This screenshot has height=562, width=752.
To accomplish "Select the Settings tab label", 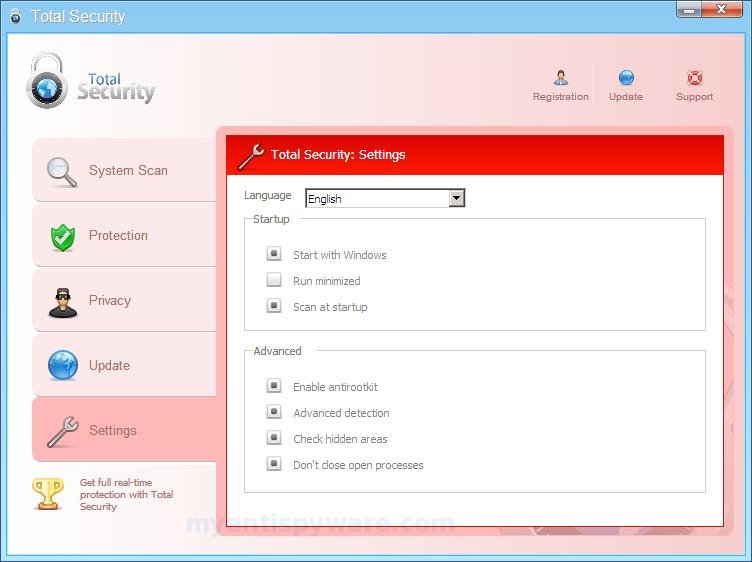I will (113, 431).
